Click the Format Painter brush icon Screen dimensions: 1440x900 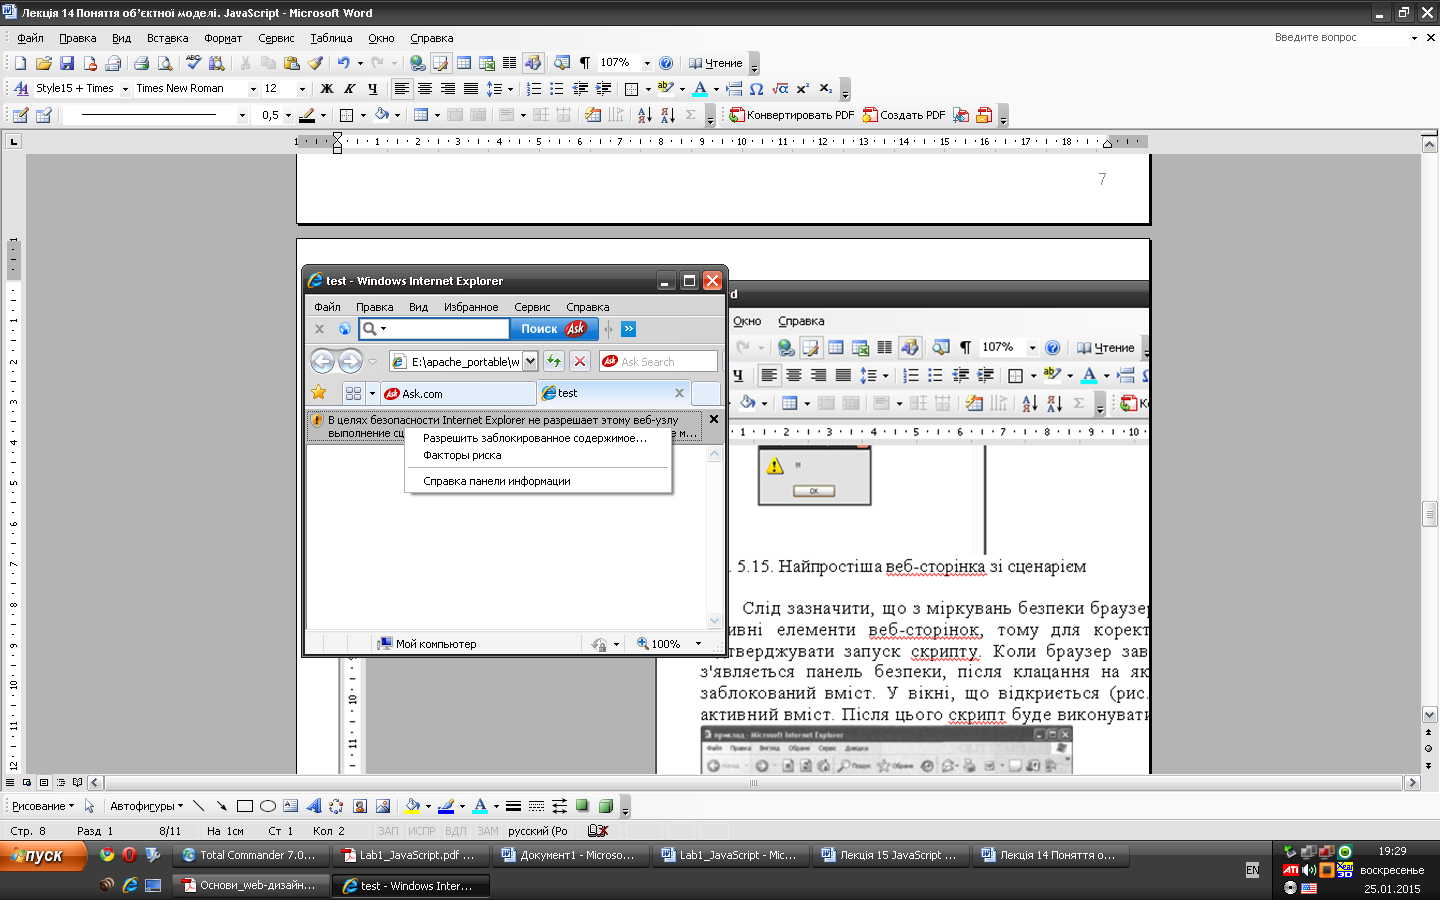[x=315, y=63]
